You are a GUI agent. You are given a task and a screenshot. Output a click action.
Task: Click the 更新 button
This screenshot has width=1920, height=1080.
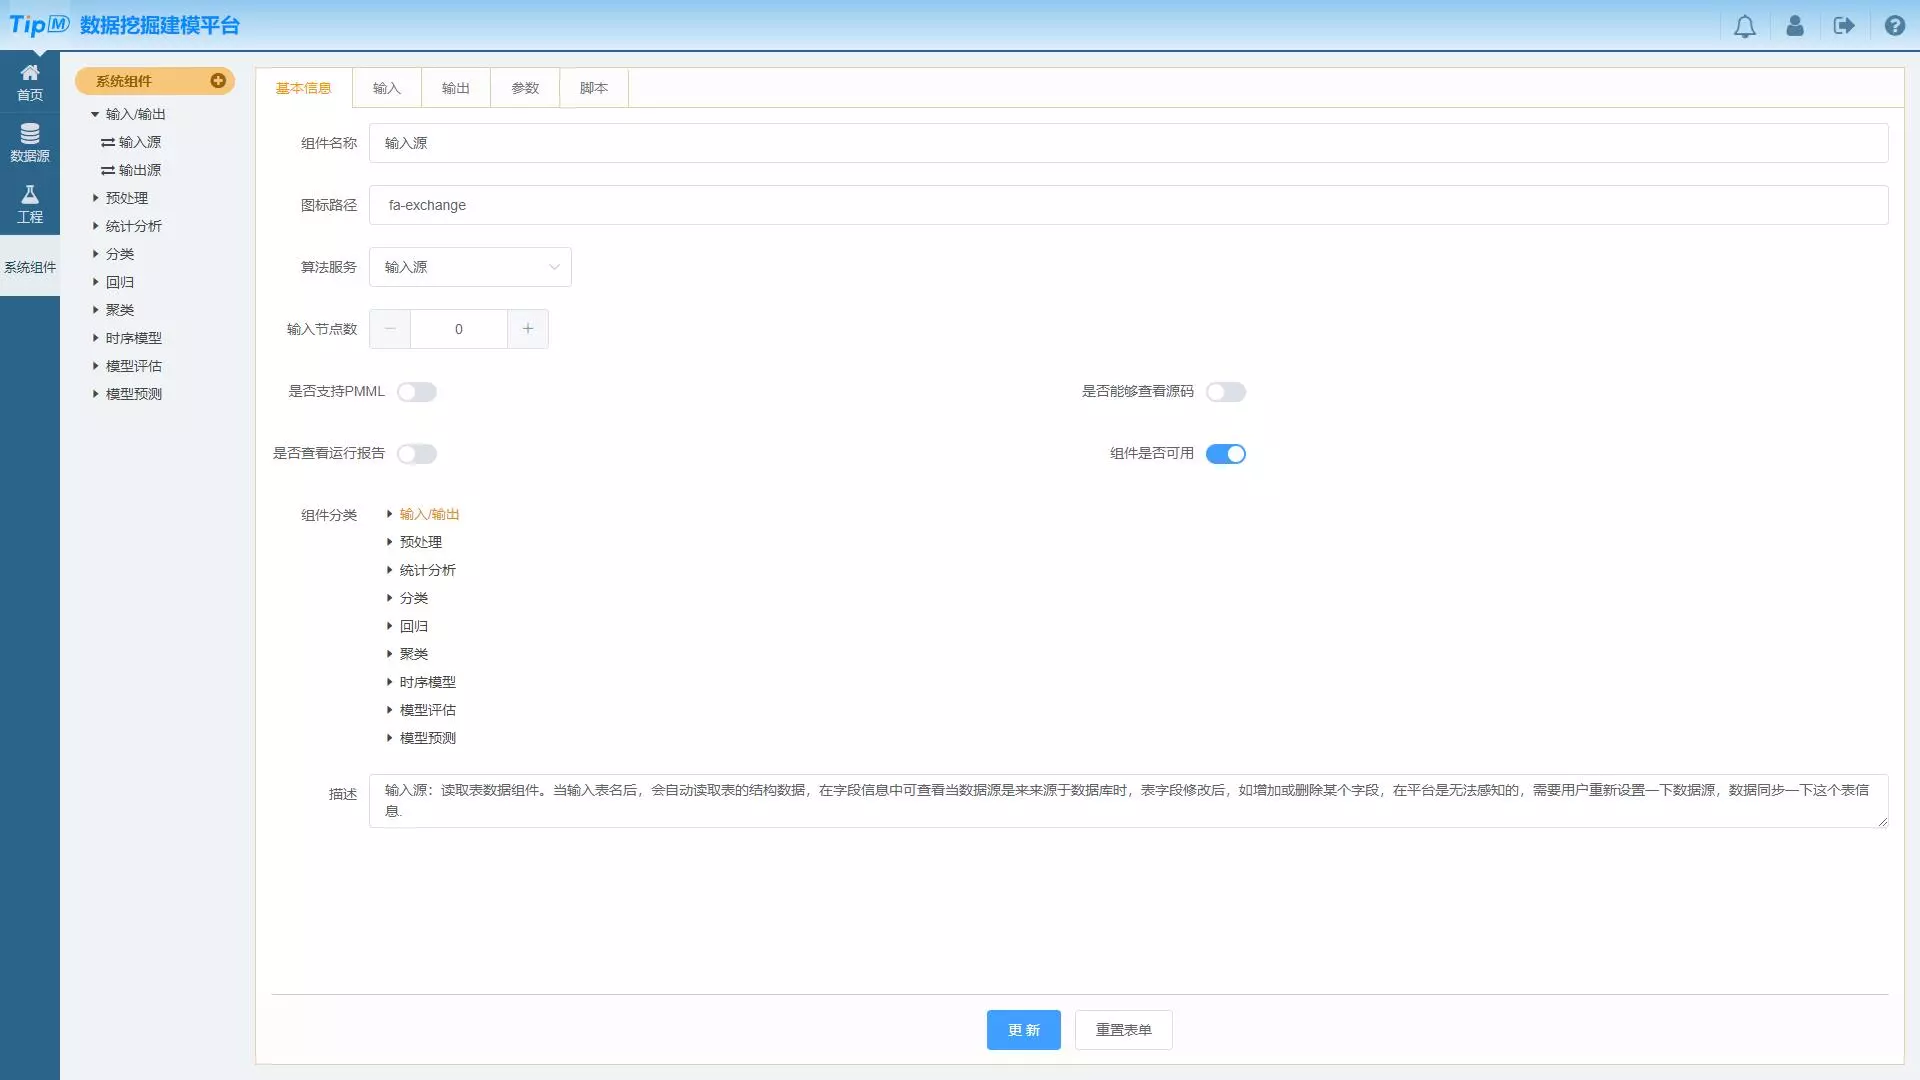point(1023,1030)
